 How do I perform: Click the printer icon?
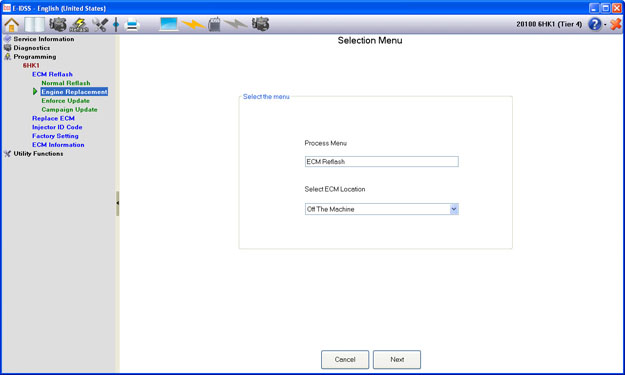[x=132, y=25]
